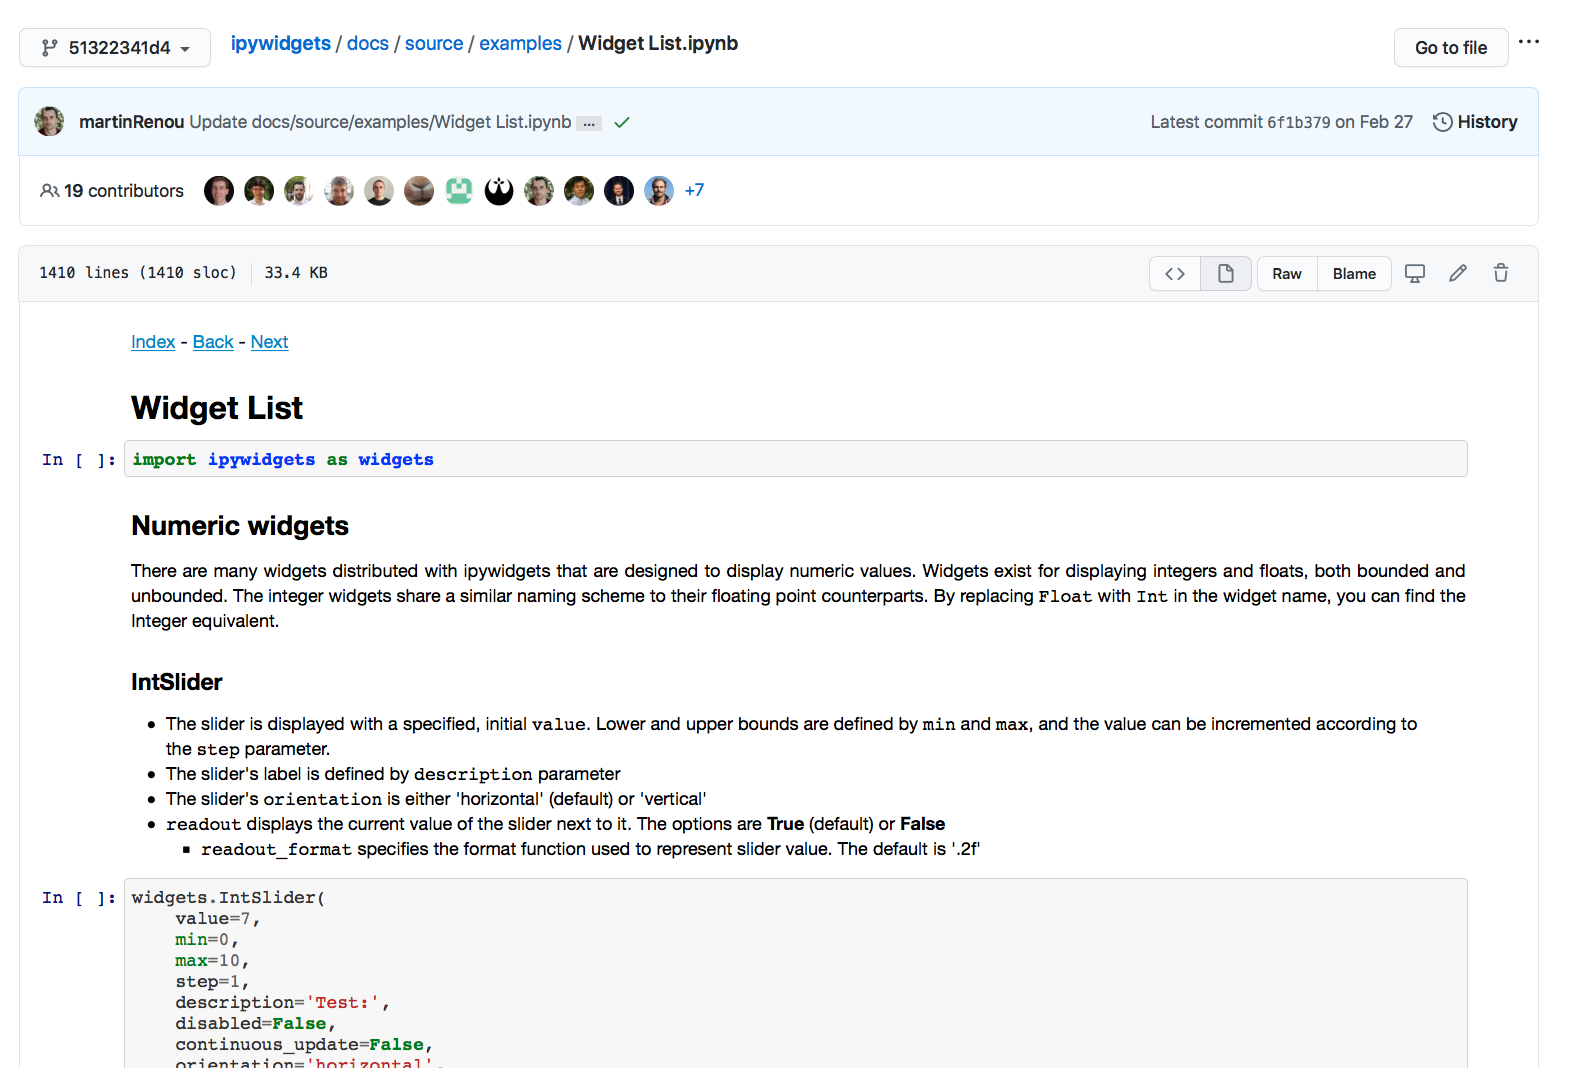Expand the commit message ellipsis button
1574x1068 pixels.
590,124
